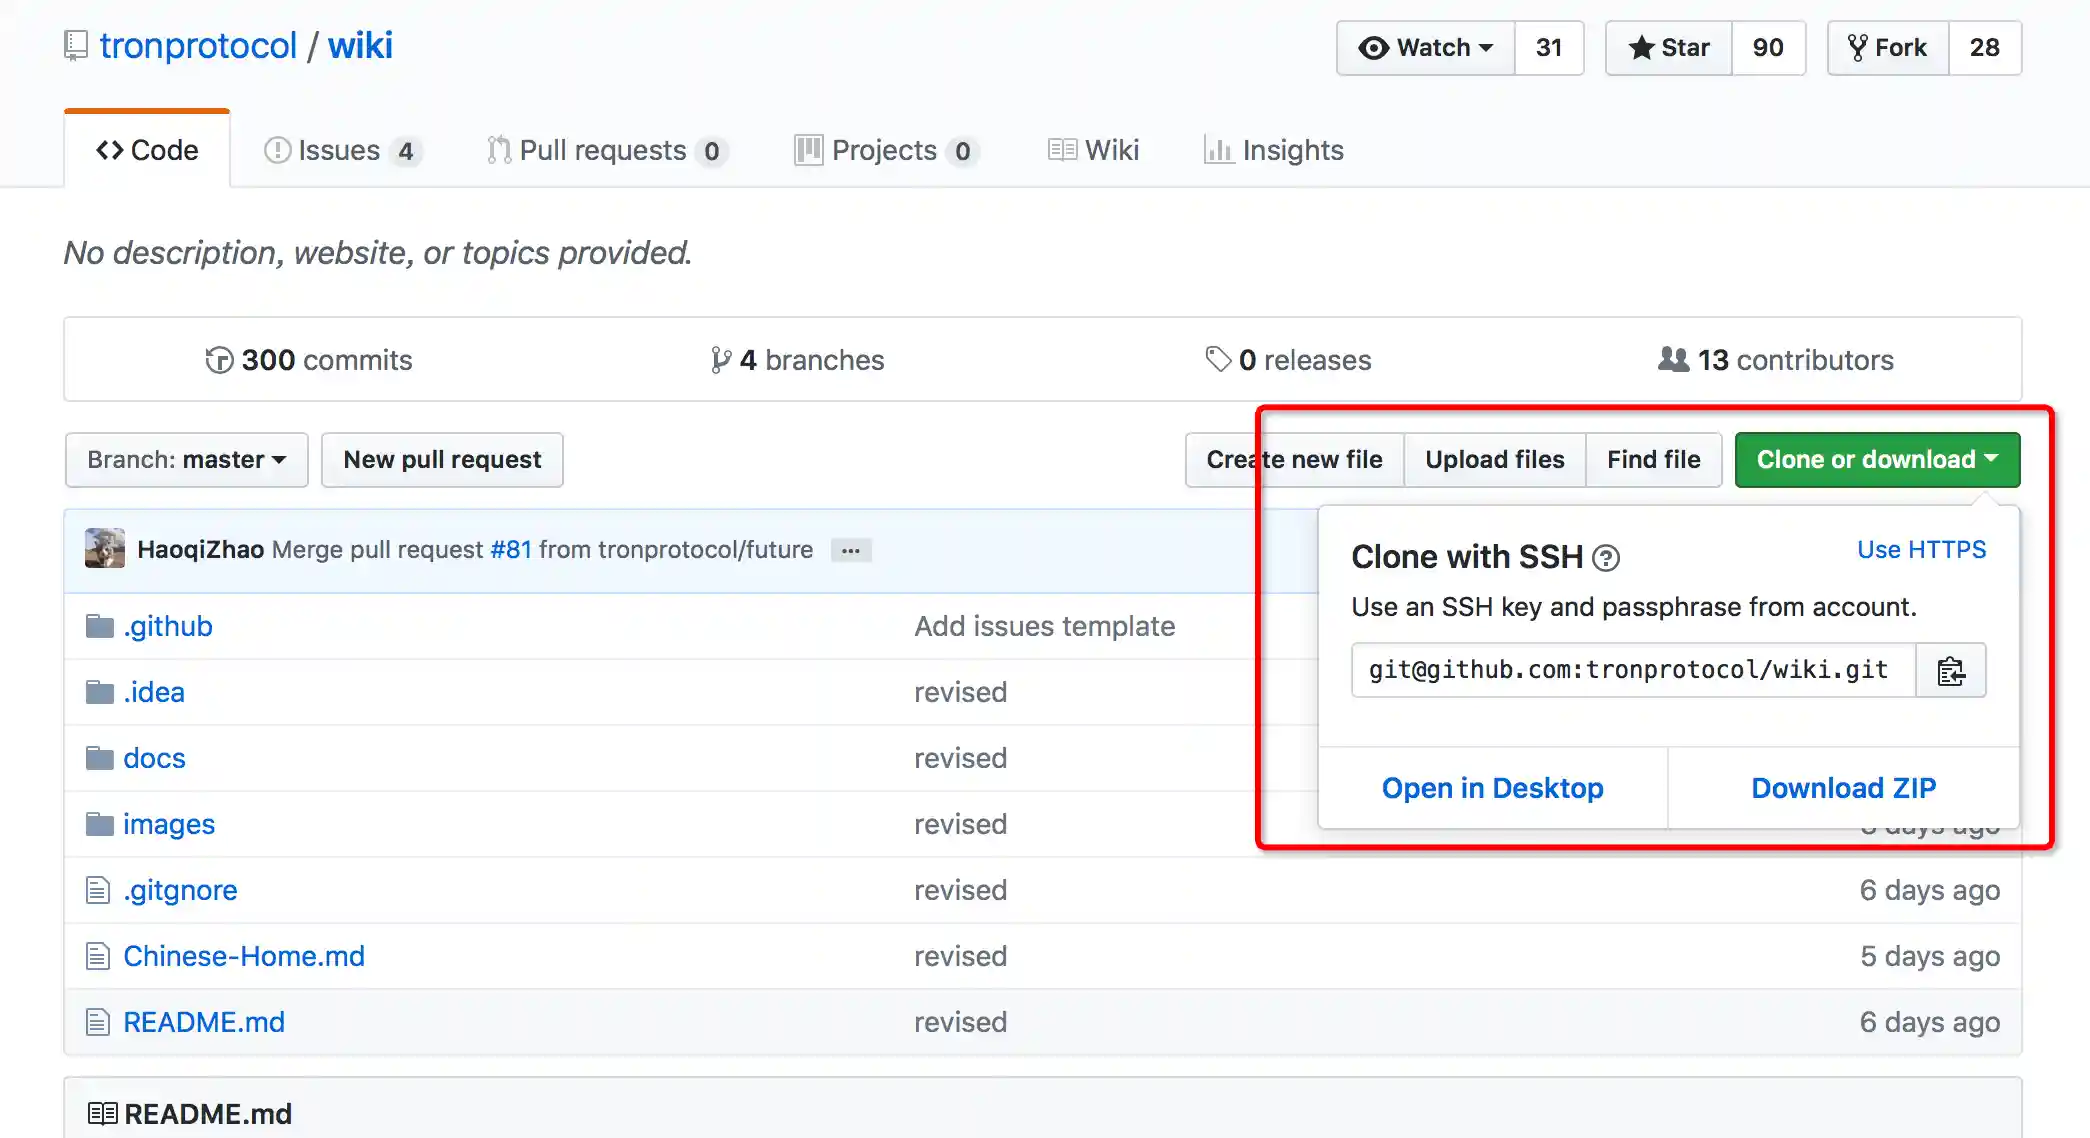
Task: Click Download ZIP
Action: [1843, 788]
